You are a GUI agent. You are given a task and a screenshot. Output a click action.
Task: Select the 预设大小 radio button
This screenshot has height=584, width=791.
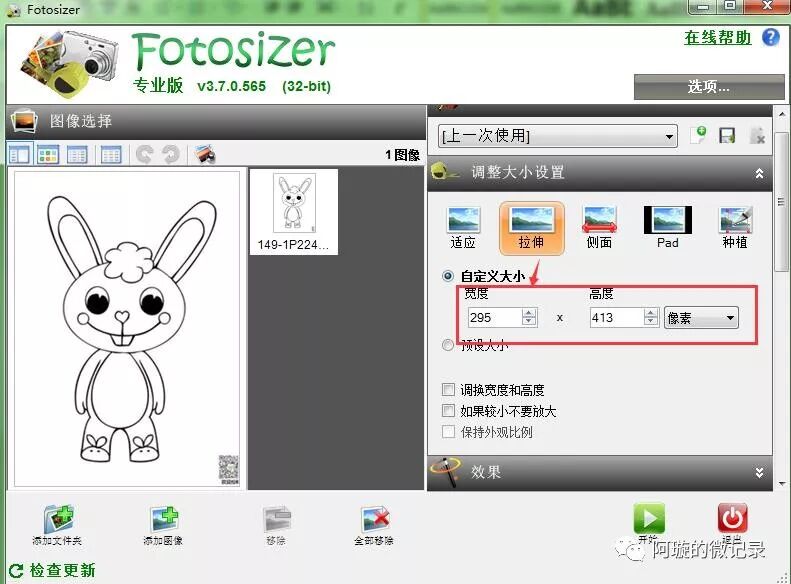[447, 345]
